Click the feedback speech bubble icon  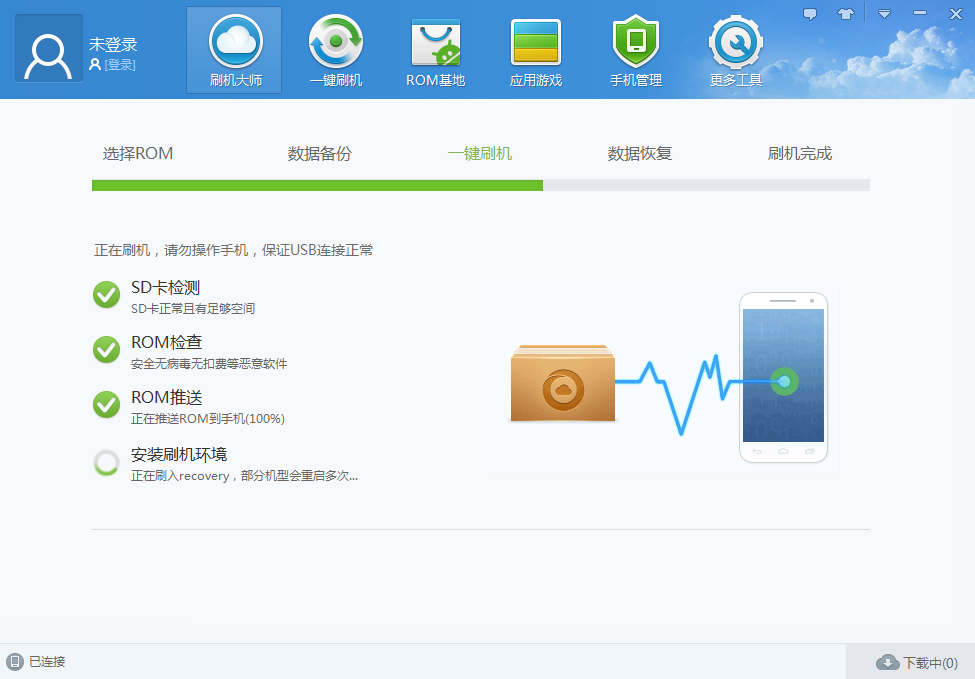(x=810, y=14)
